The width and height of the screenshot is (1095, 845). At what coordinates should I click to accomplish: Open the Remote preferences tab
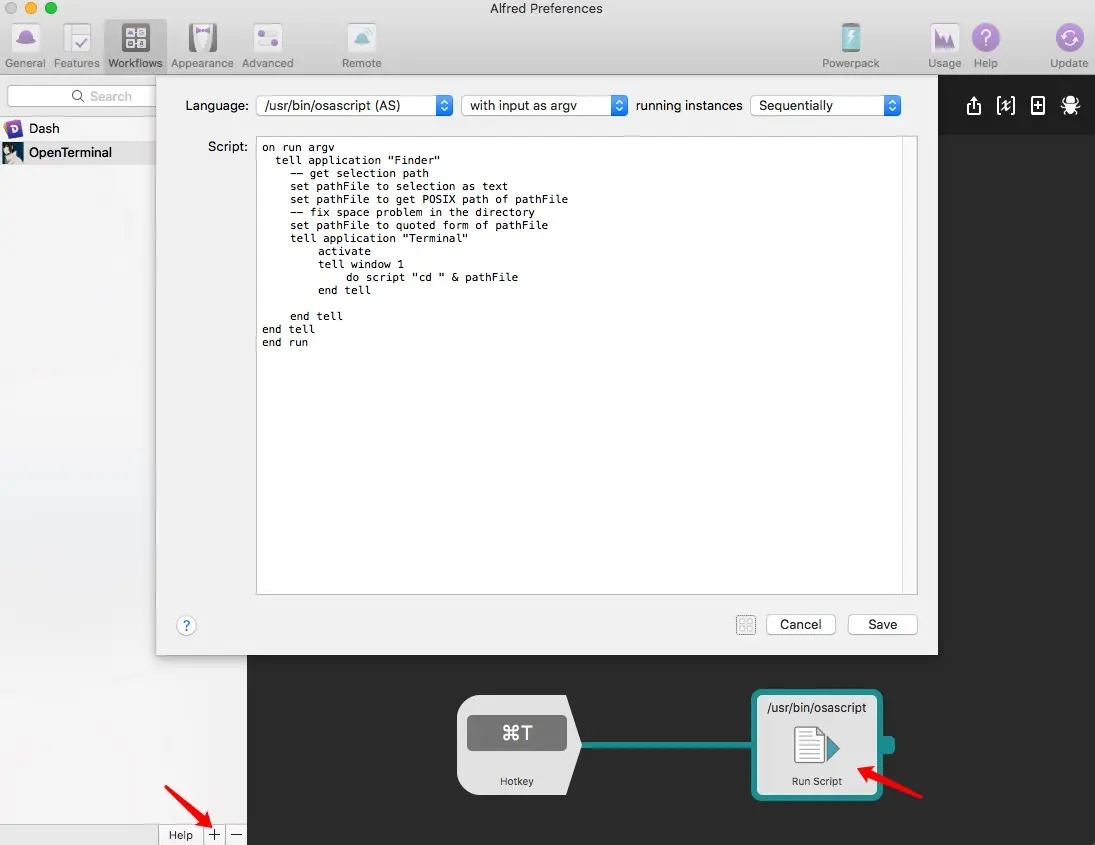point(362,45)
